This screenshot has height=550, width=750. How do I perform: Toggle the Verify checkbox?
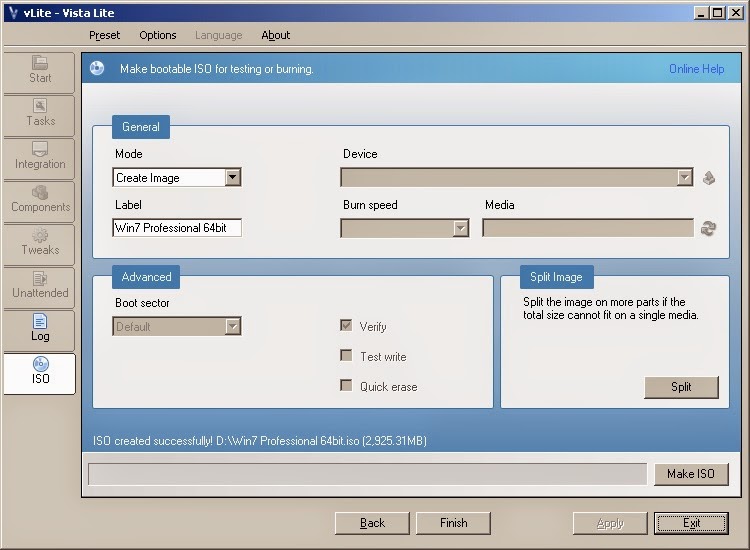346,326
